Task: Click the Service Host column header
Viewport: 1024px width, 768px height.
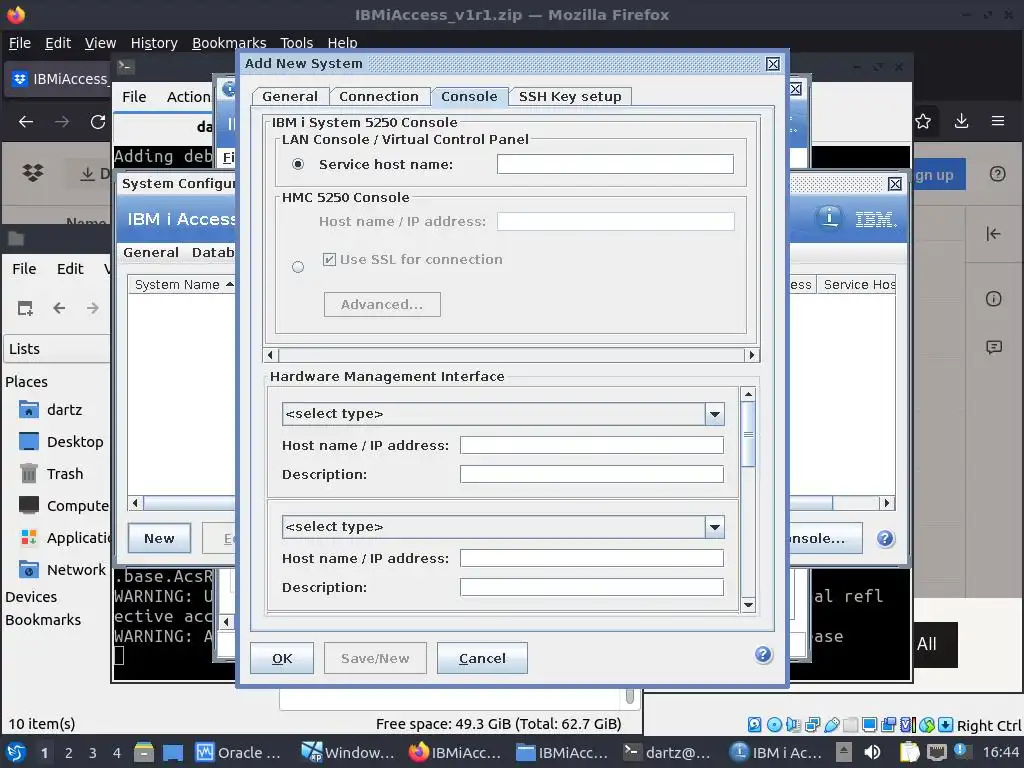Action: tap(857, 285)
